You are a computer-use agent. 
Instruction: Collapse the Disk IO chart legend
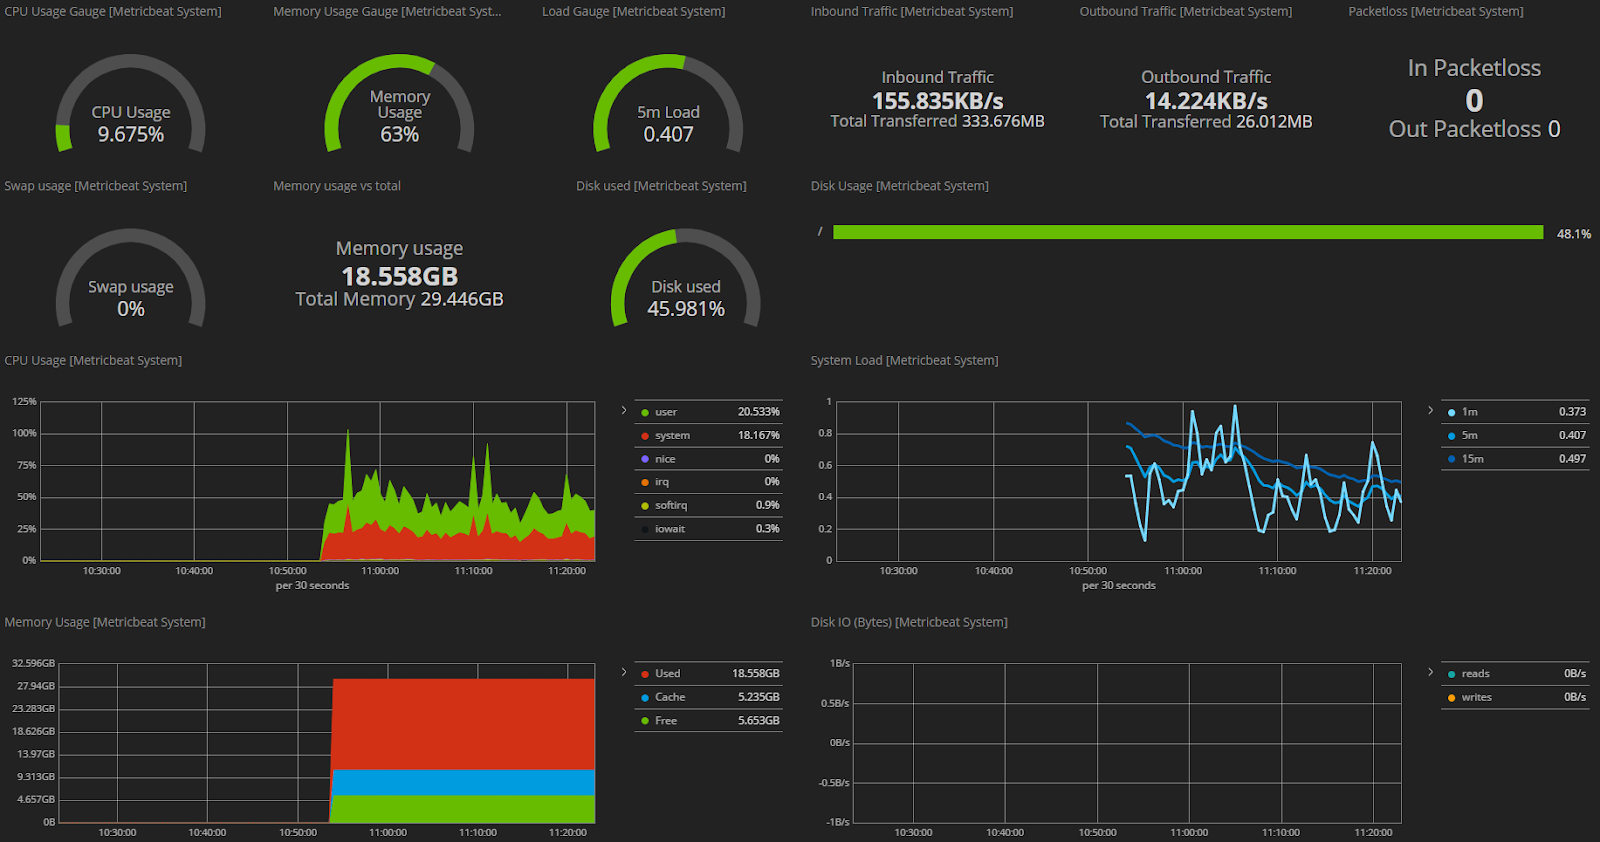point(1430,672)
